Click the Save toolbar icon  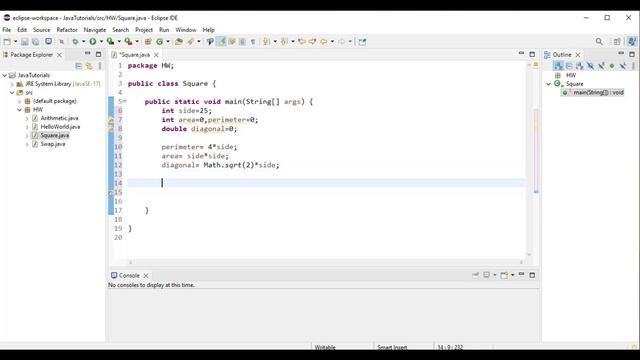coord(24,42)
